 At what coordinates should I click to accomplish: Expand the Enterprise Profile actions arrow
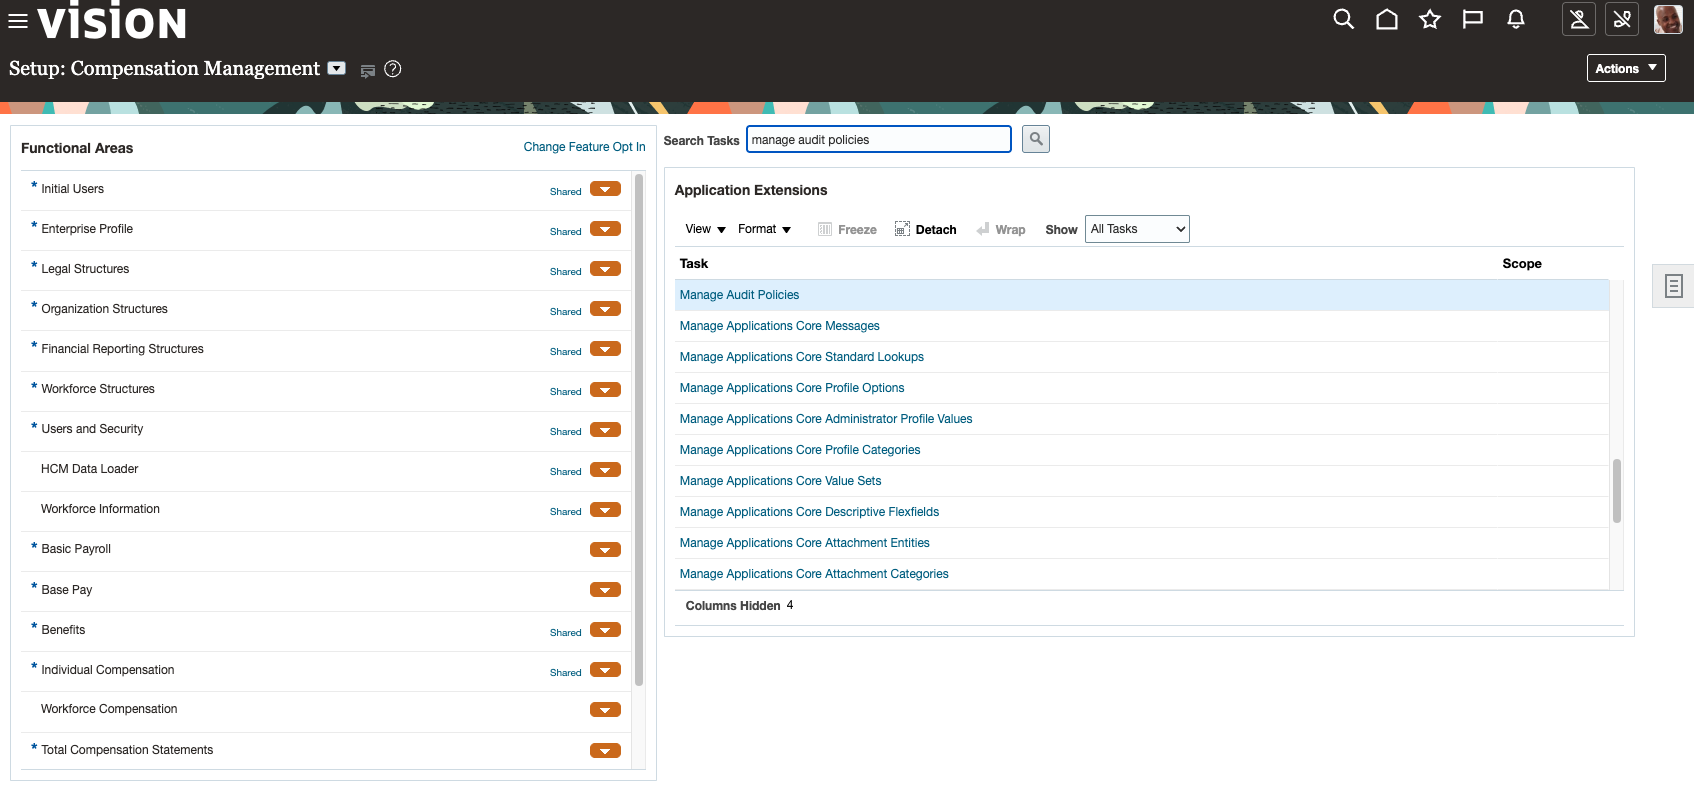[605, 229]
